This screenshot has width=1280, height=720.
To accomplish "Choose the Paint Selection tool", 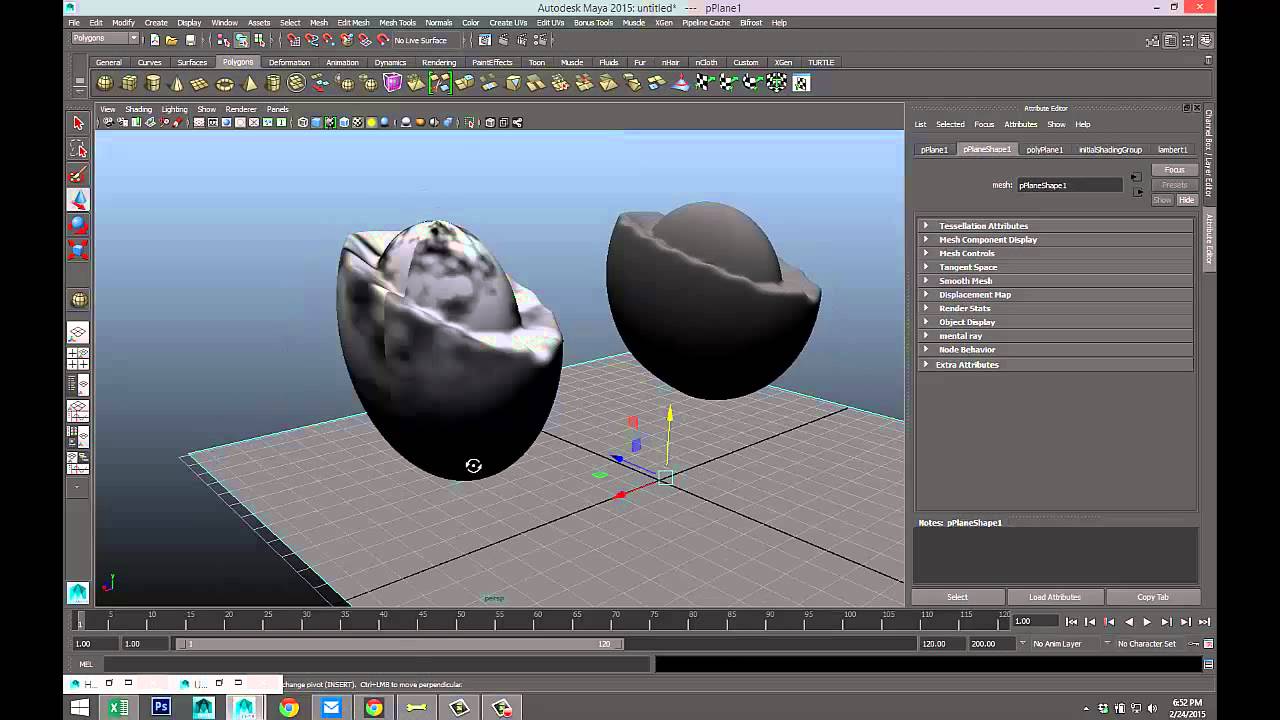I will click(x=78, y=175).
